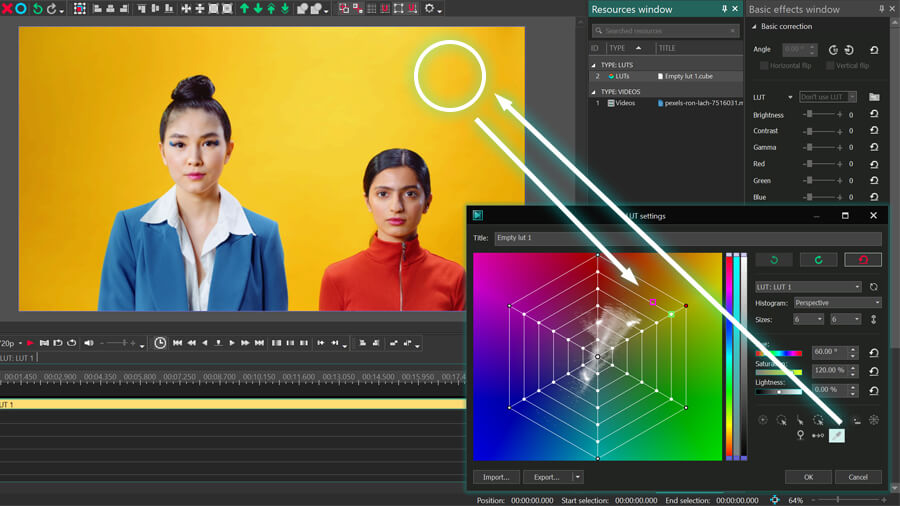This screenshot has width=900, height=506.
Task: Collapse the TYPE: LUTS group in Resources
Action: click(x=593, y=65)
